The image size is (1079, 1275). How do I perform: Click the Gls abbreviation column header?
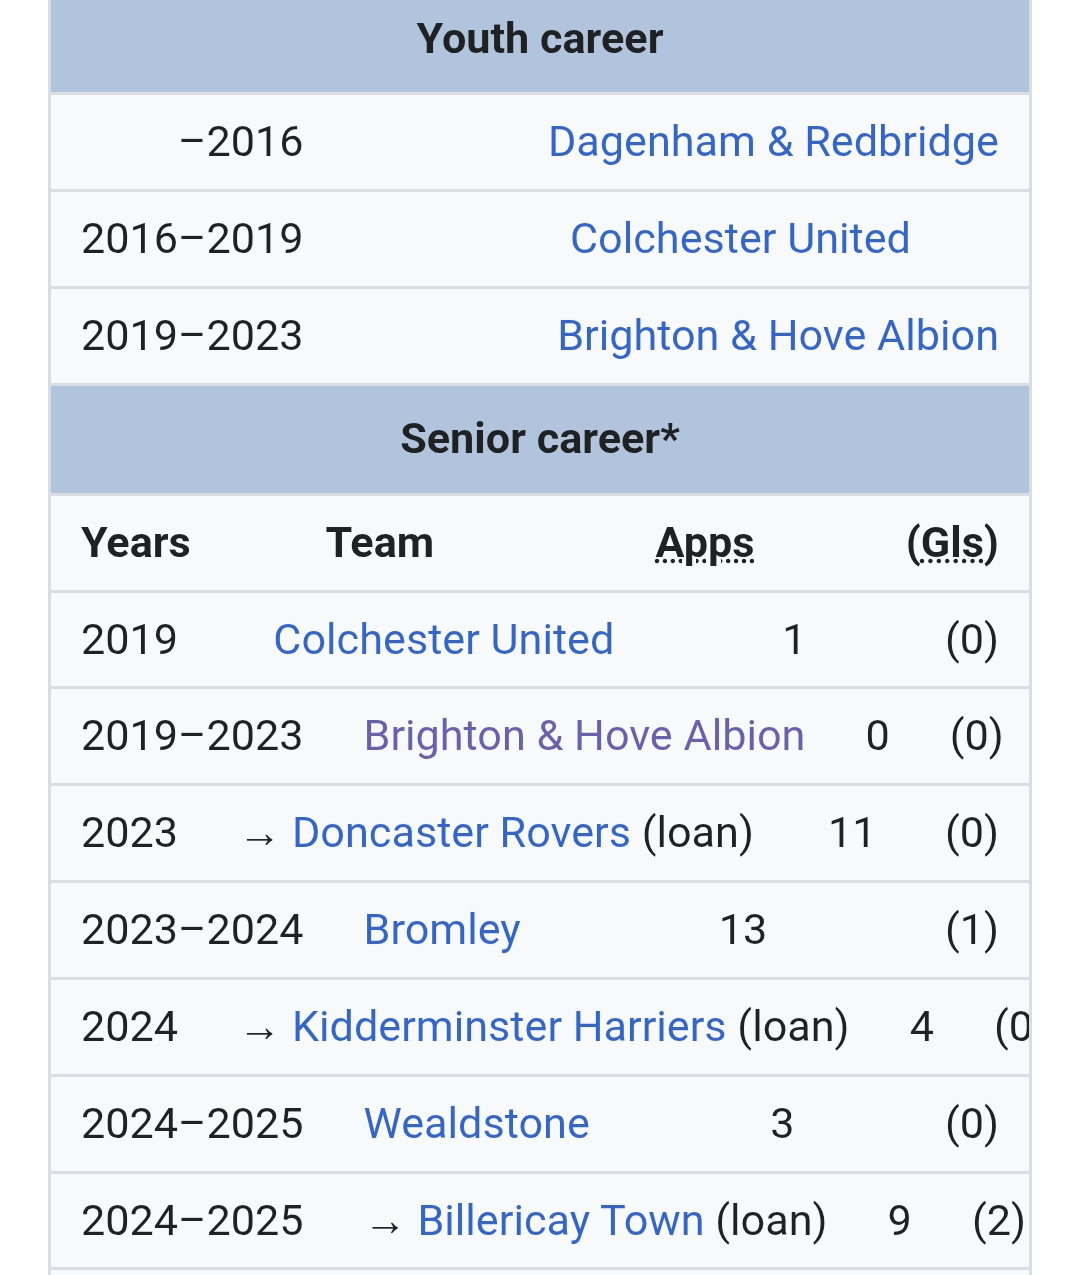coord(952,544)
